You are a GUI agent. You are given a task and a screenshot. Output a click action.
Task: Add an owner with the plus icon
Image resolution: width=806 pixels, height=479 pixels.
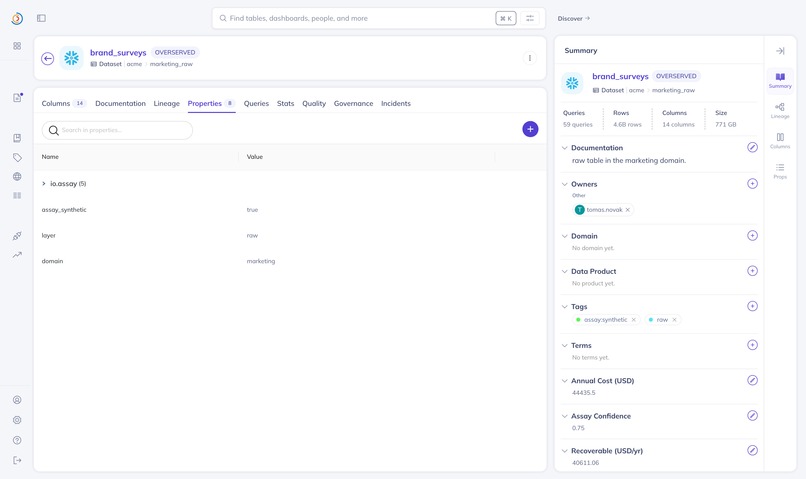click(752, 183)
